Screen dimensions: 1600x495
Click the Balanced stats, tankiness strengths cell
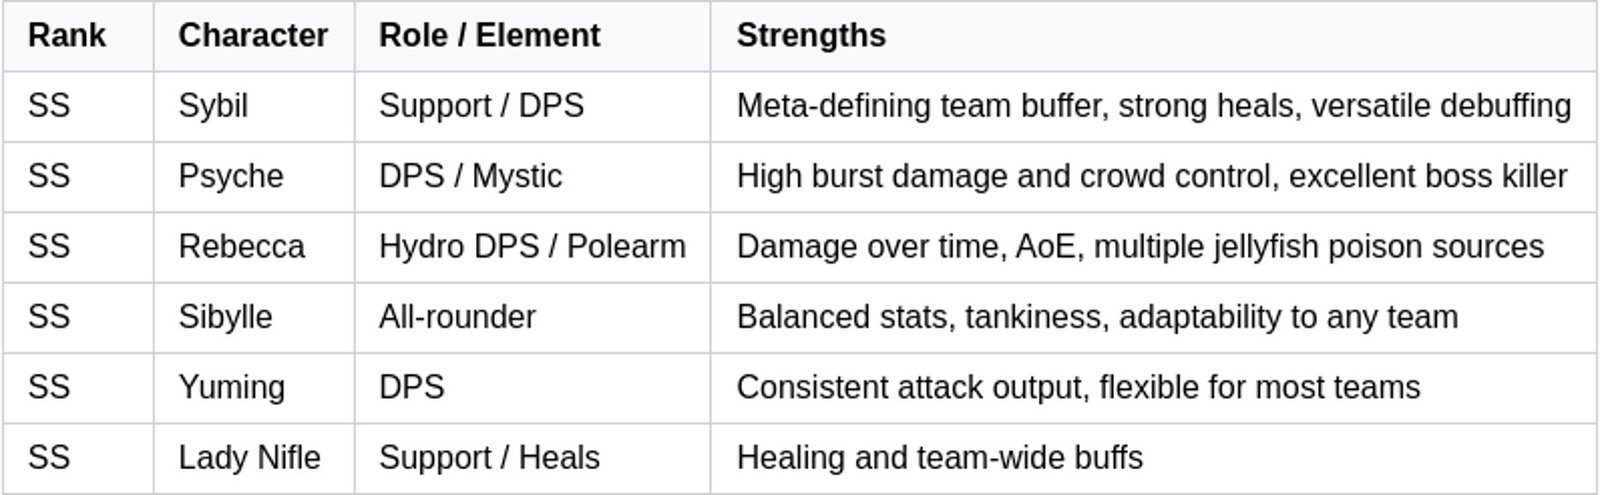pos(1097,317)
